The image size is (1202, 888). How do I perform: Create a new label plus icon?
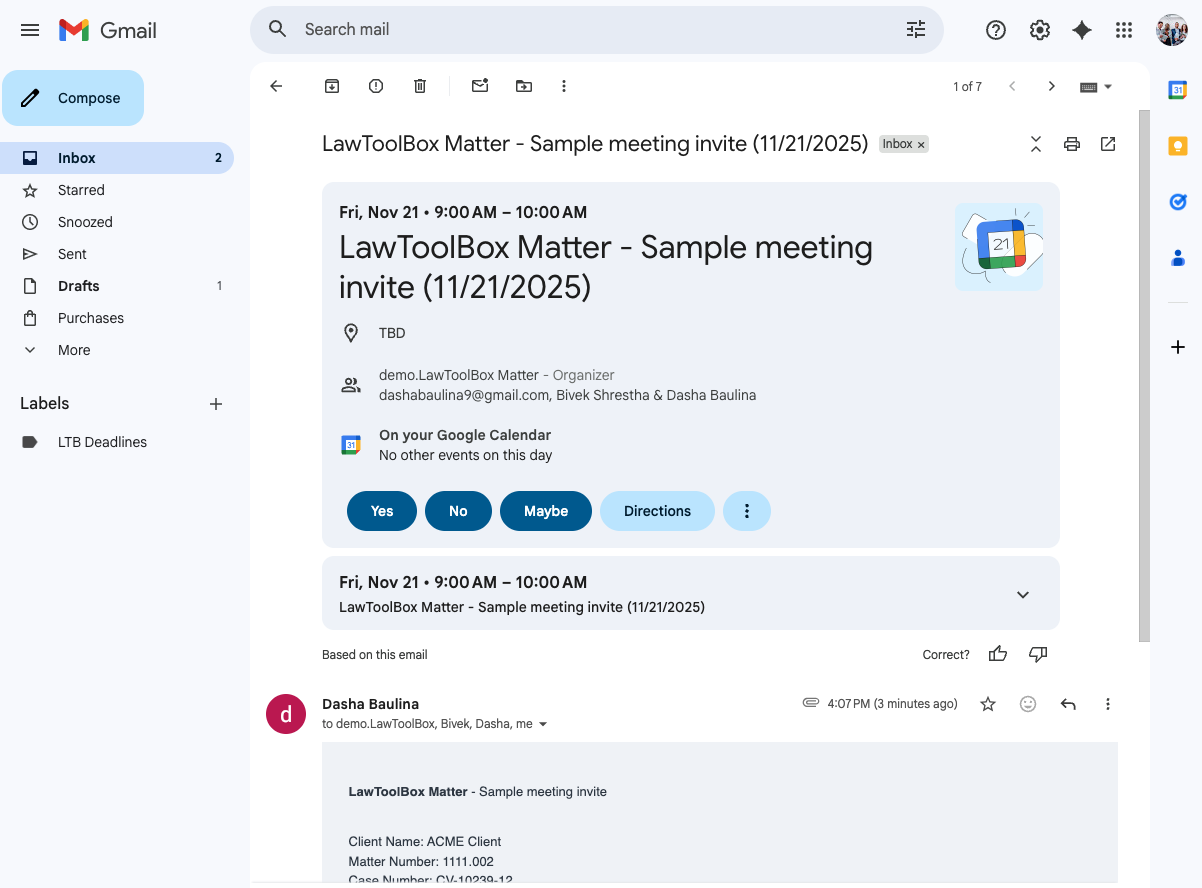pyautogui.click(x=215, y=404)
